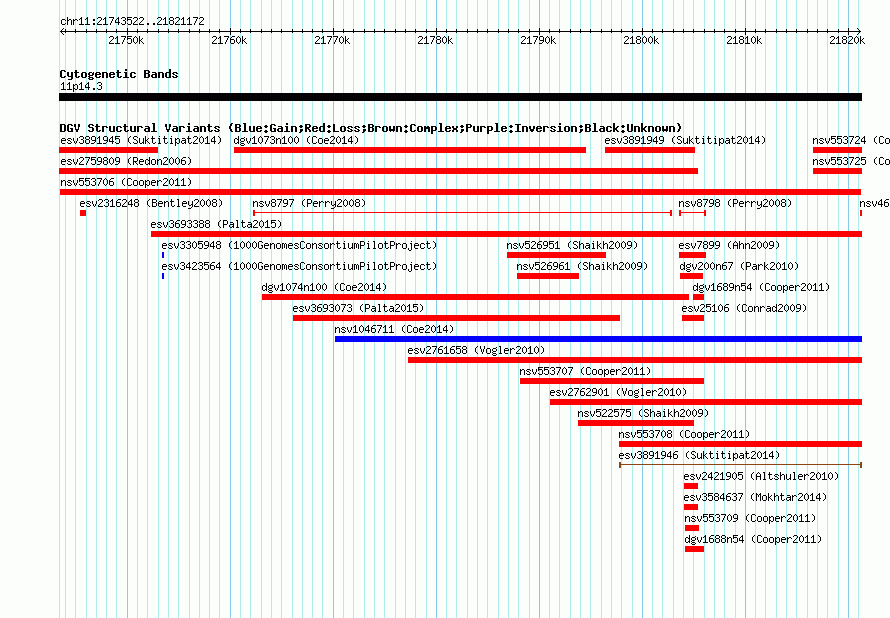Select nsv553709 (Cooper2011) variant
The width and height of the screenshot is (890, 618).
coord(692,528)
